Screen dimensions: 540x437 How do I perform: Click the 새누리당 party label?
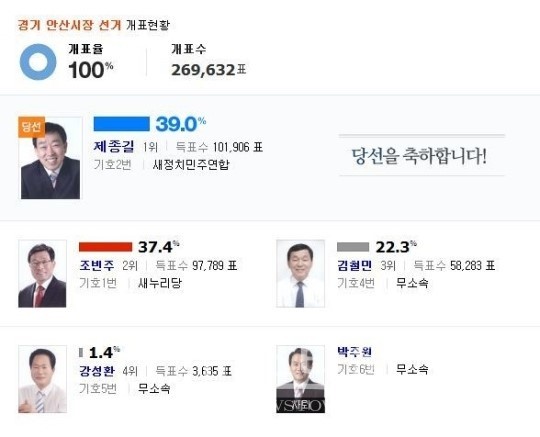coord(159,283)
